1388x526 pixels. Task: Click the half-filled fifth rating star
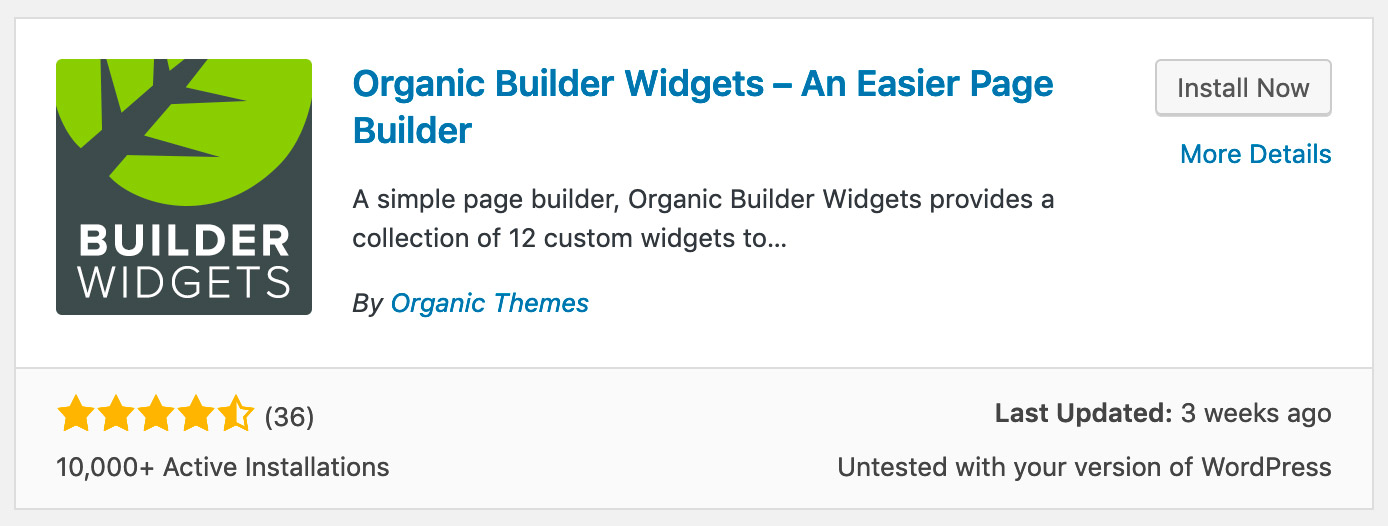click(x=235, y=415)
